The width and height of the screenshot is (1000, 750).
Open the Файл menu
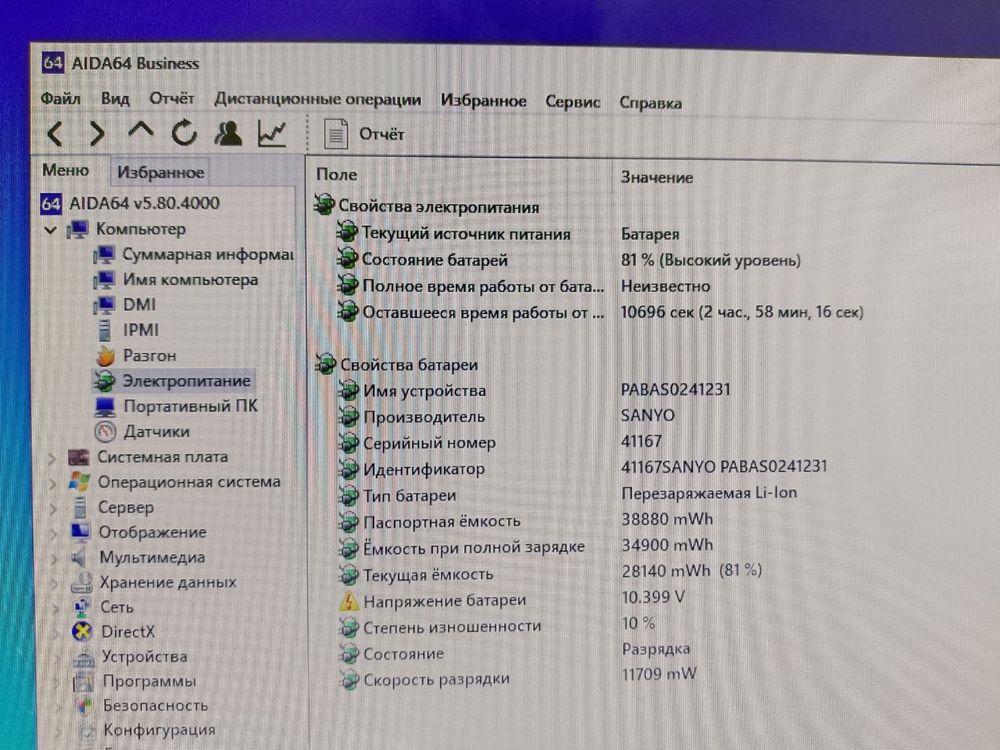61,99
